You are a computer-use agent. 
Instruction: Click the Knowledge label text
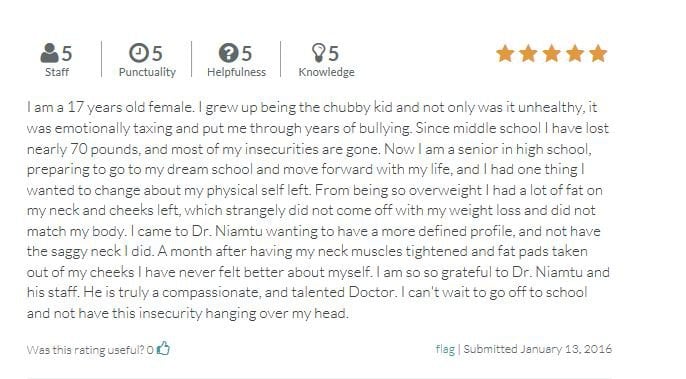pos(326,72)
